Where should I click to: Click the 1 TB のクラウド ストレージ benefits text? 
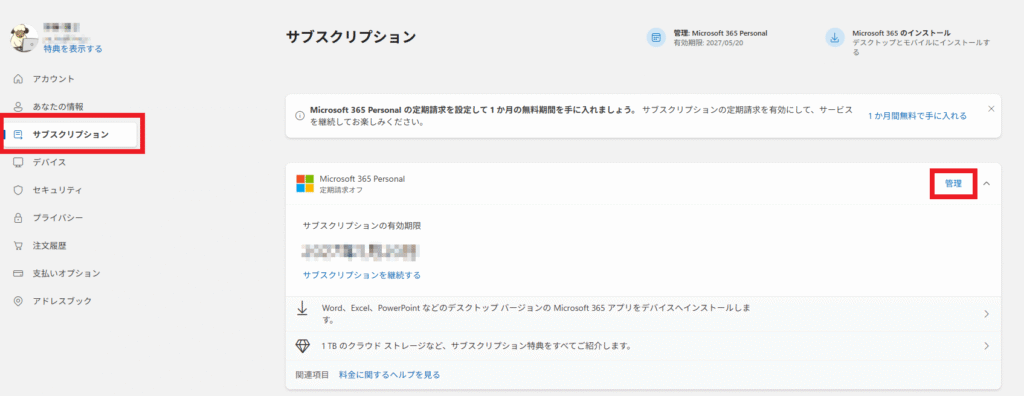tap(477, 346)
